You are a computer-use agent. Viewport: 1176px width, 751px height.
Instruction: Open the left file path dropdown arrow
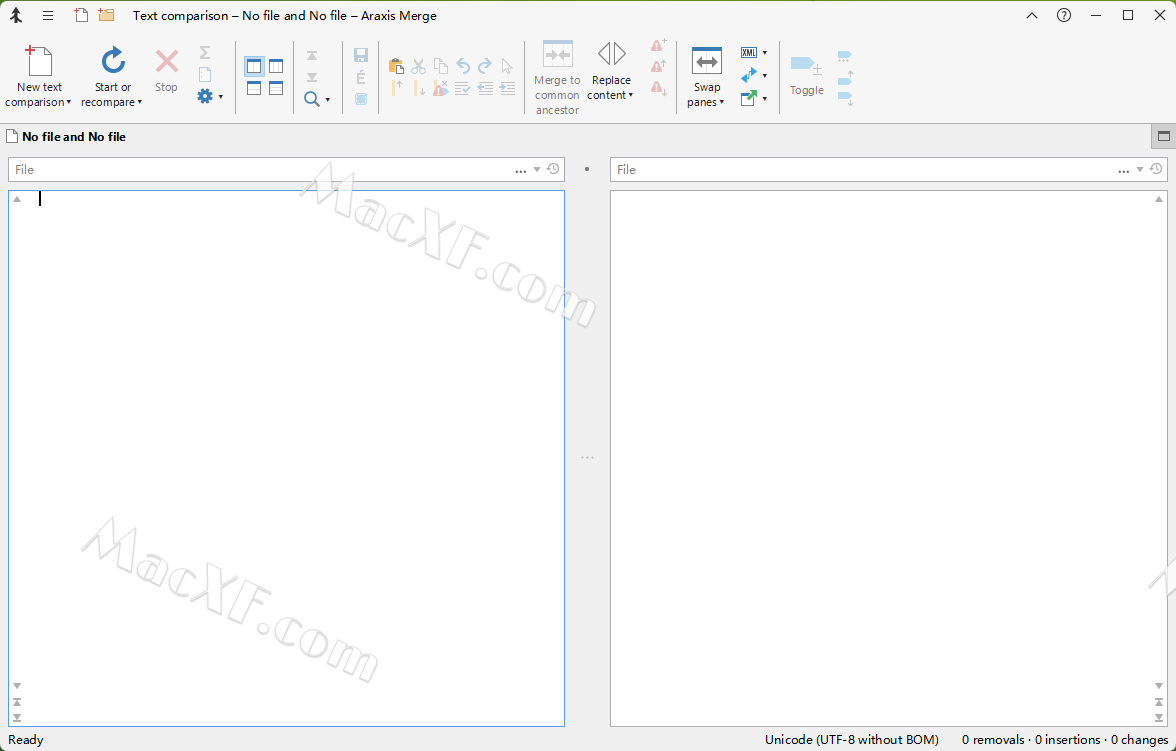537,170
